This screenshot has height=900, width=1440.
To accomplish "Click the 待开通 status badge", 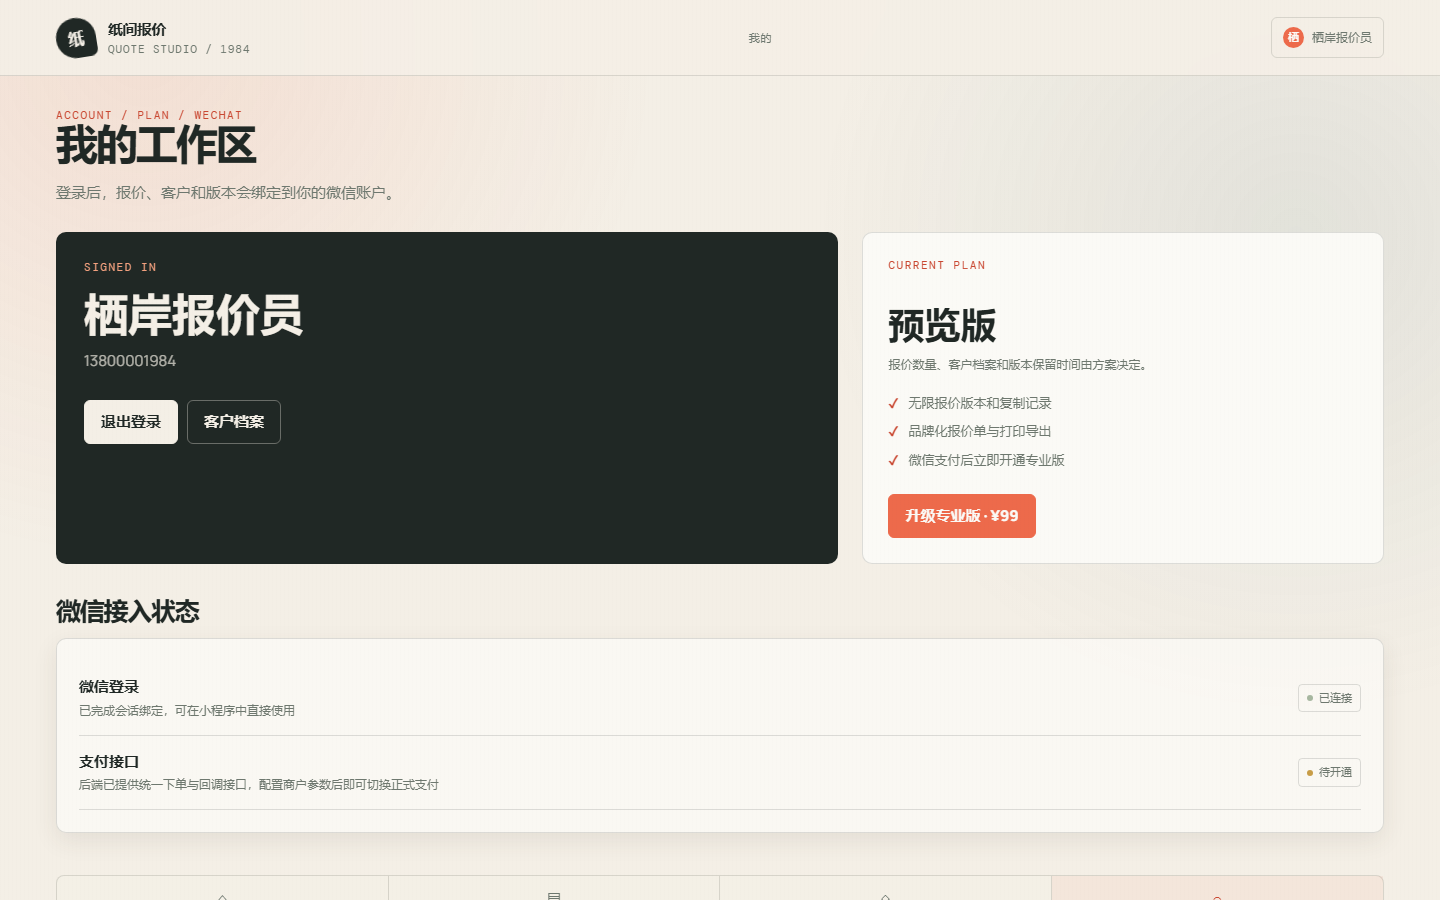I will pyautogui.click(x=1329, y=773).
